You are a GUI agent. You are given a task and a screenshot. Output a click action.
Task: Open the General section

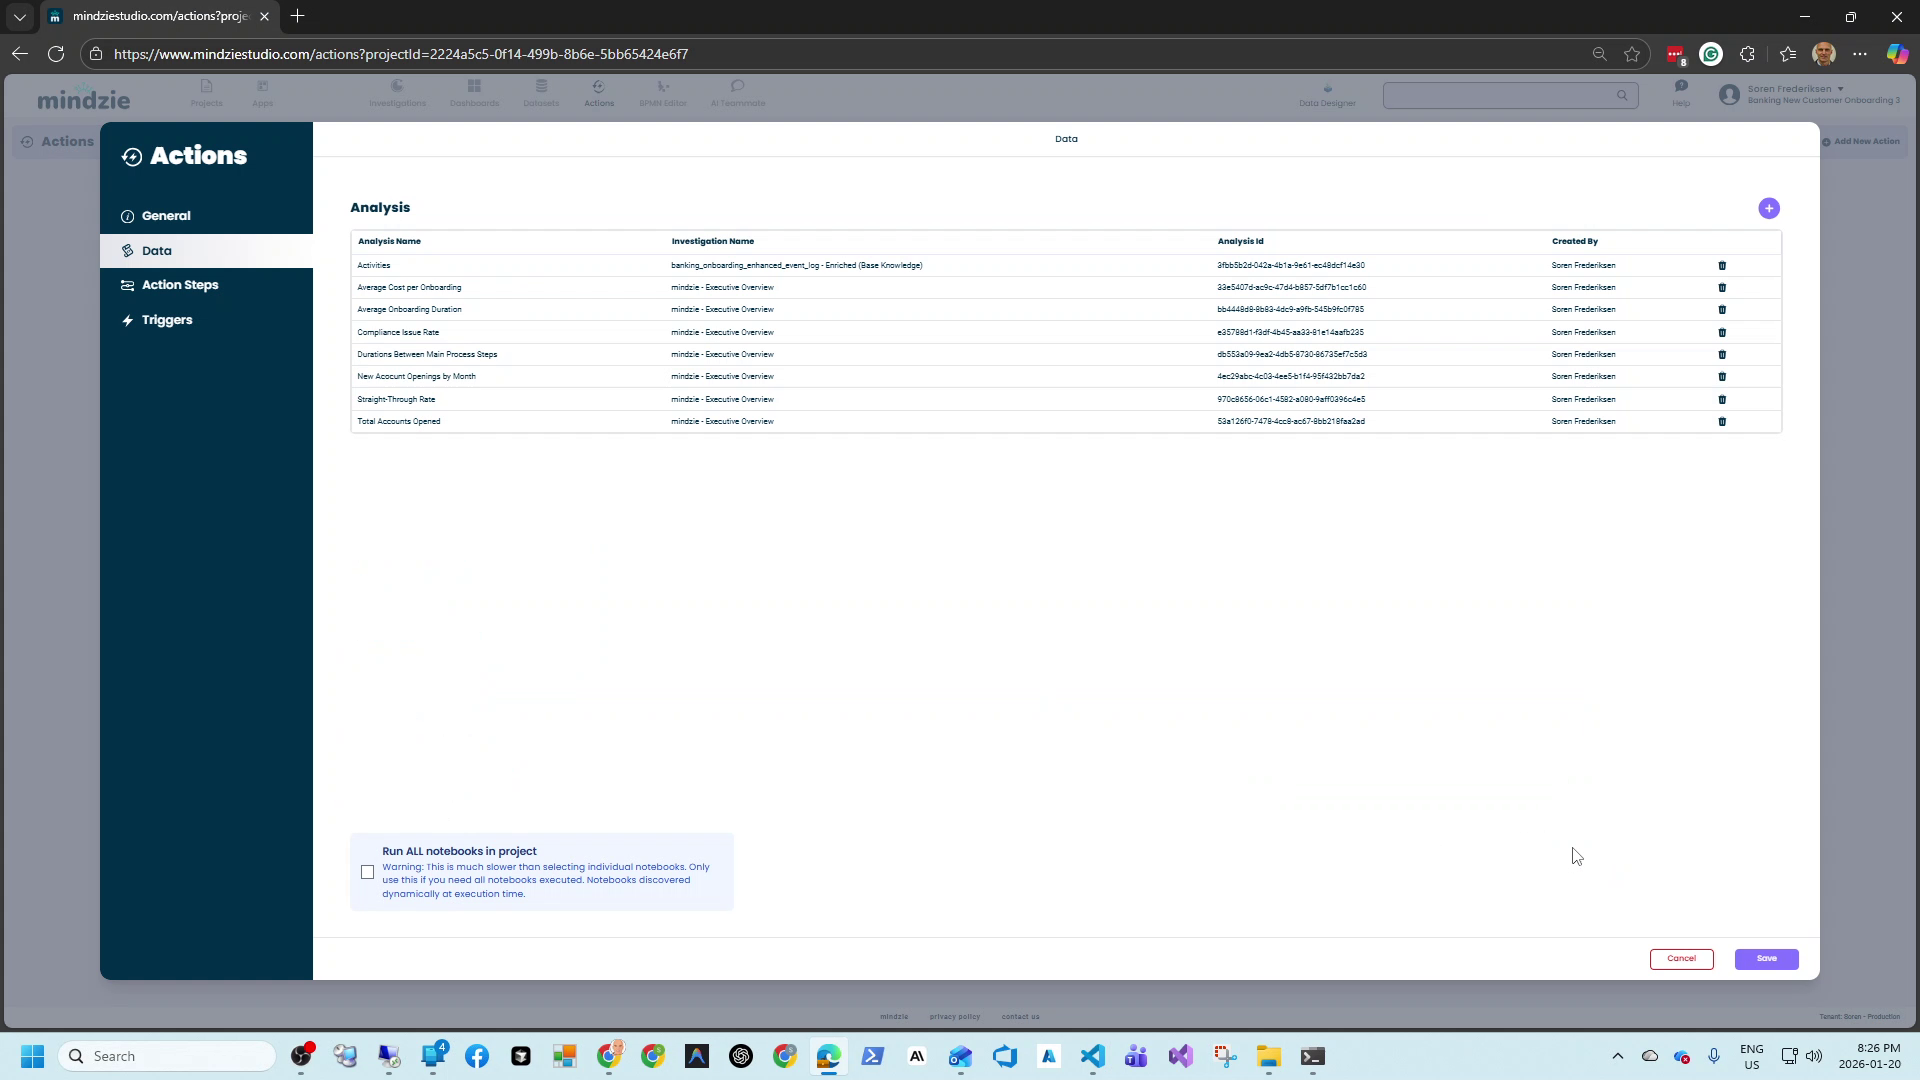(206, 216)
